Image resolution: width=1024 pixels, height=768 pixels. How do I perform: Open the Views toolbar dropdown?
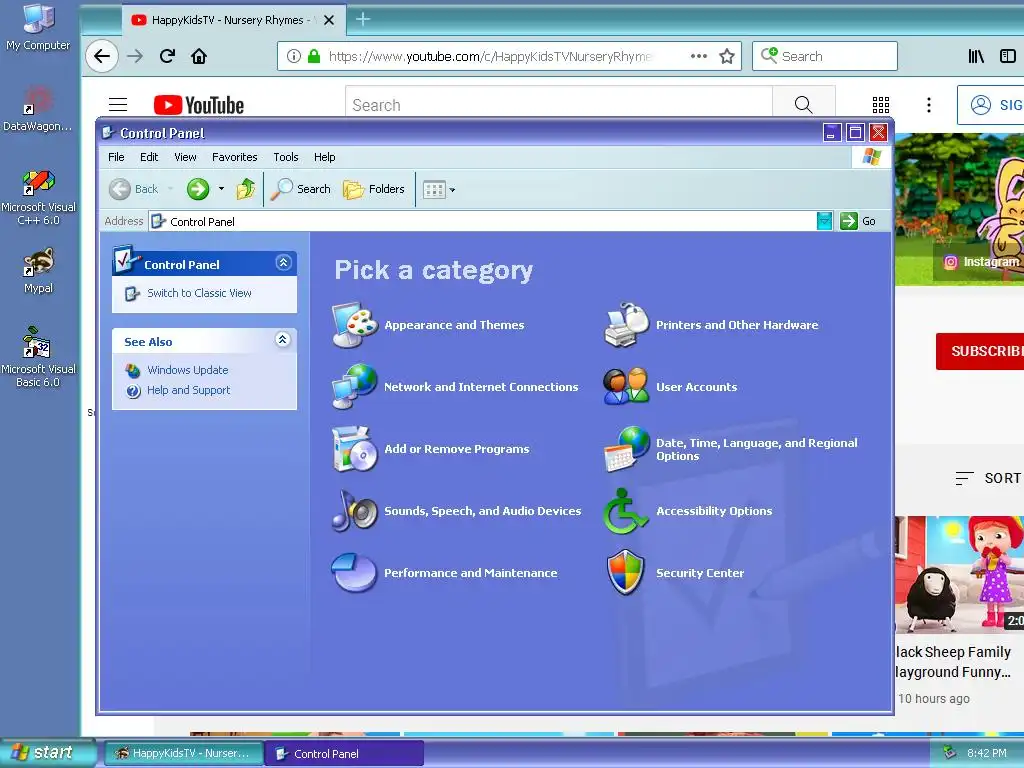[439, 190]
